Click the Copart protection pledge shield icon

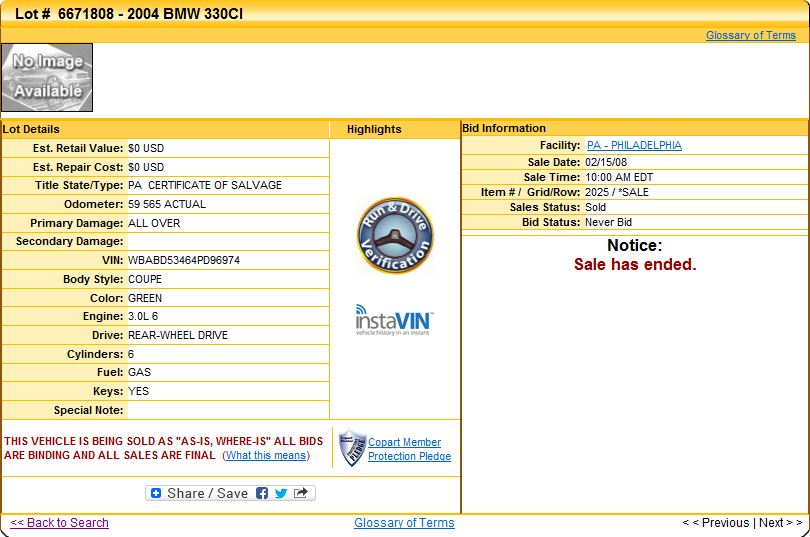tap(351, 448)
